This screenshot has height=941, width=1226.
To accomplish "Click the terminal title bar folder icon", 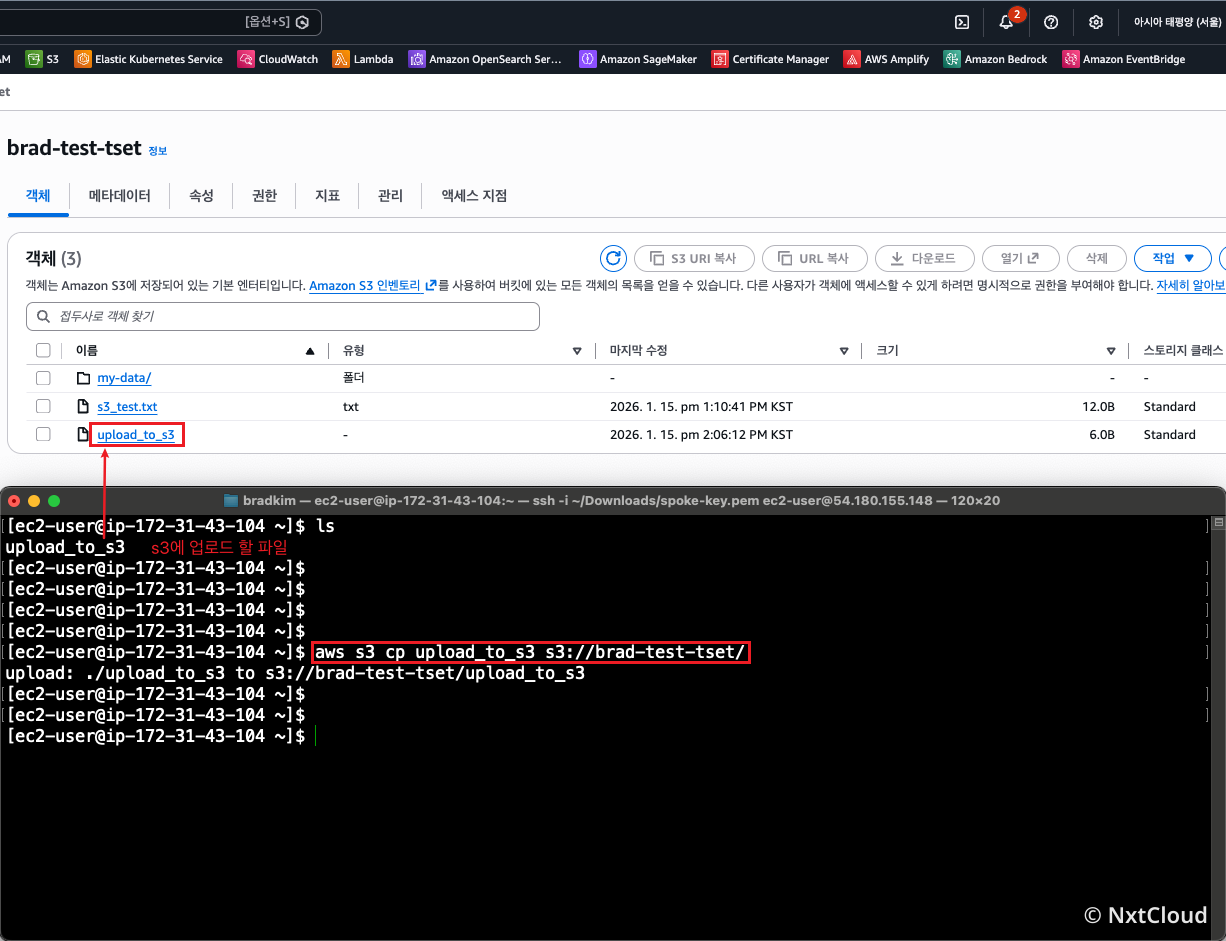I will (x=231, y=500).
